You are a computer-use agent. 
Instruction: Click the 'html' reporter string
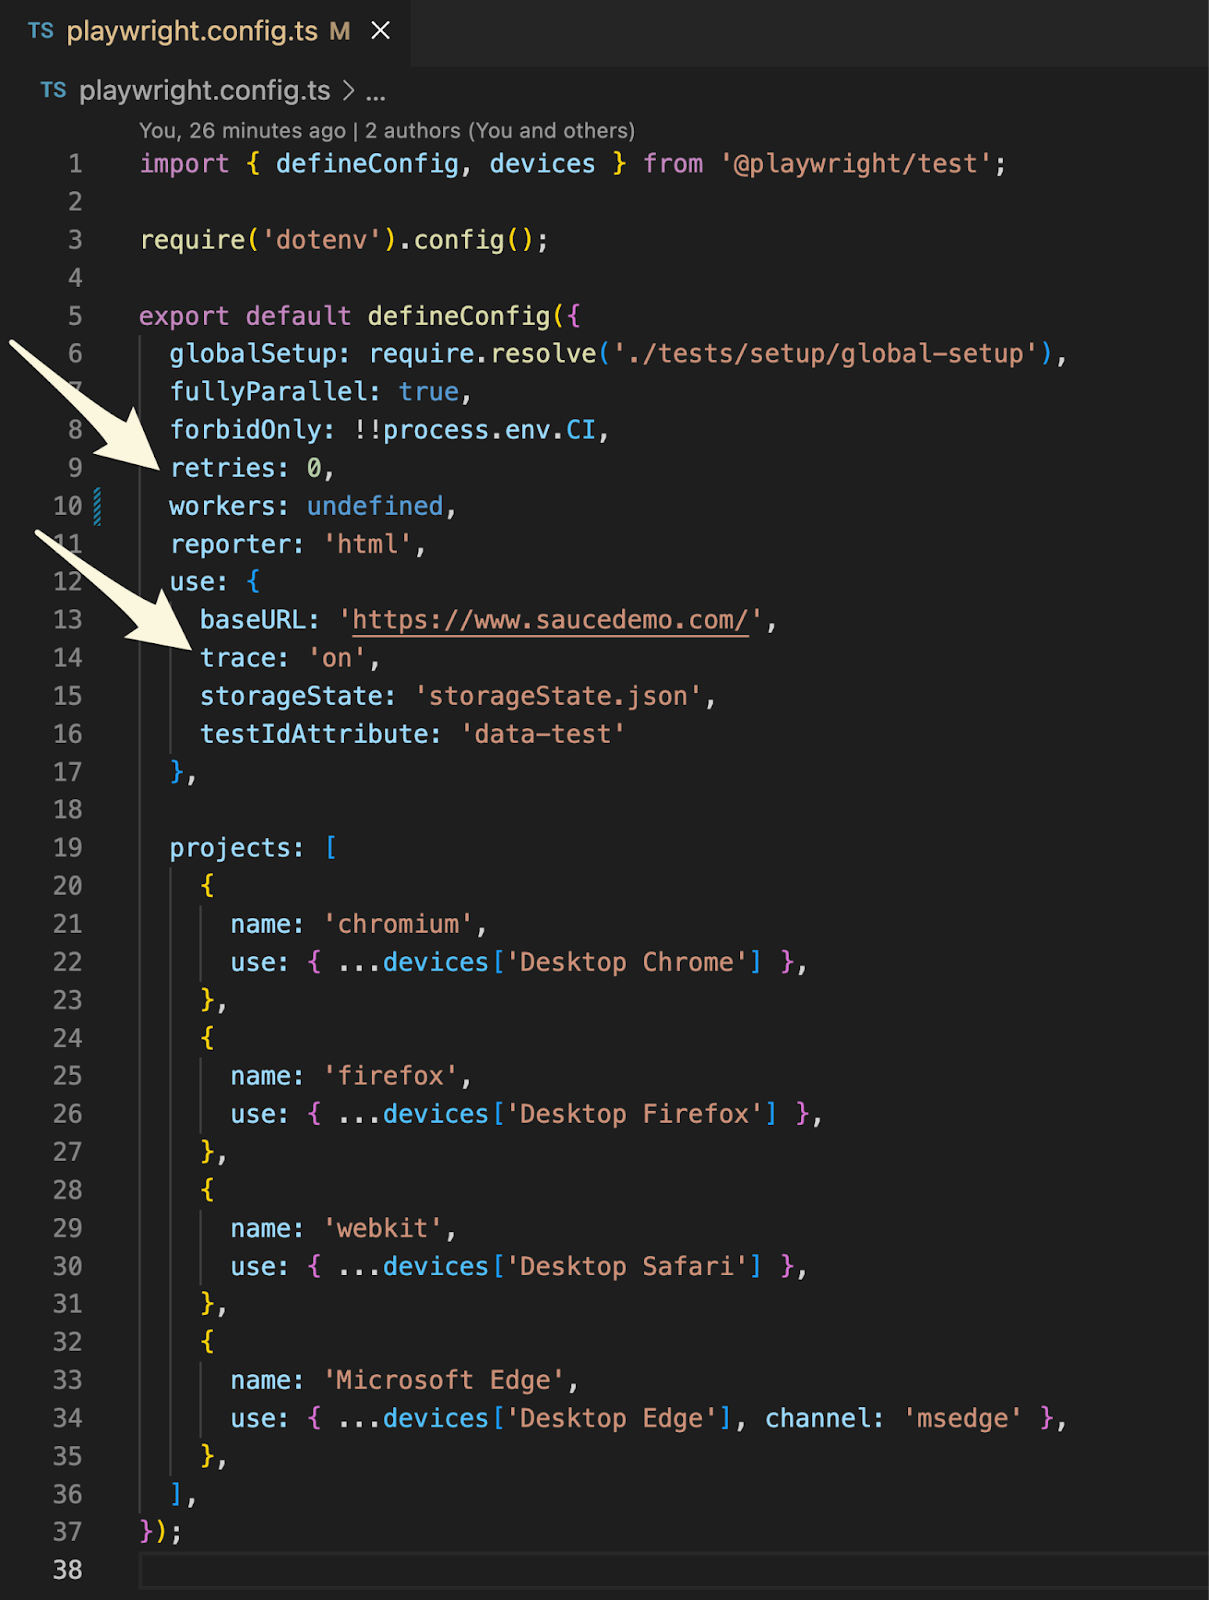click(x=367, y=544)
